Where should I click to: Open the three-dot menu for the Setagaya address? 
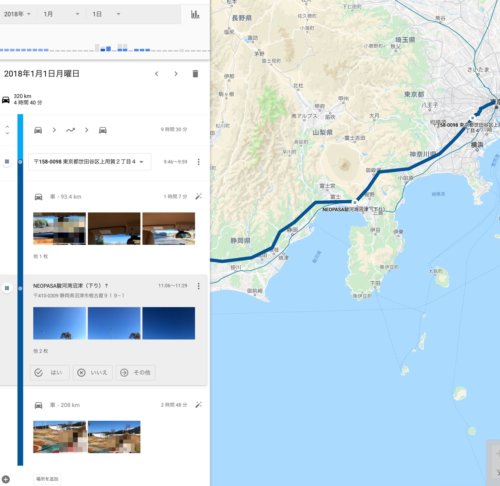[199, 162]
